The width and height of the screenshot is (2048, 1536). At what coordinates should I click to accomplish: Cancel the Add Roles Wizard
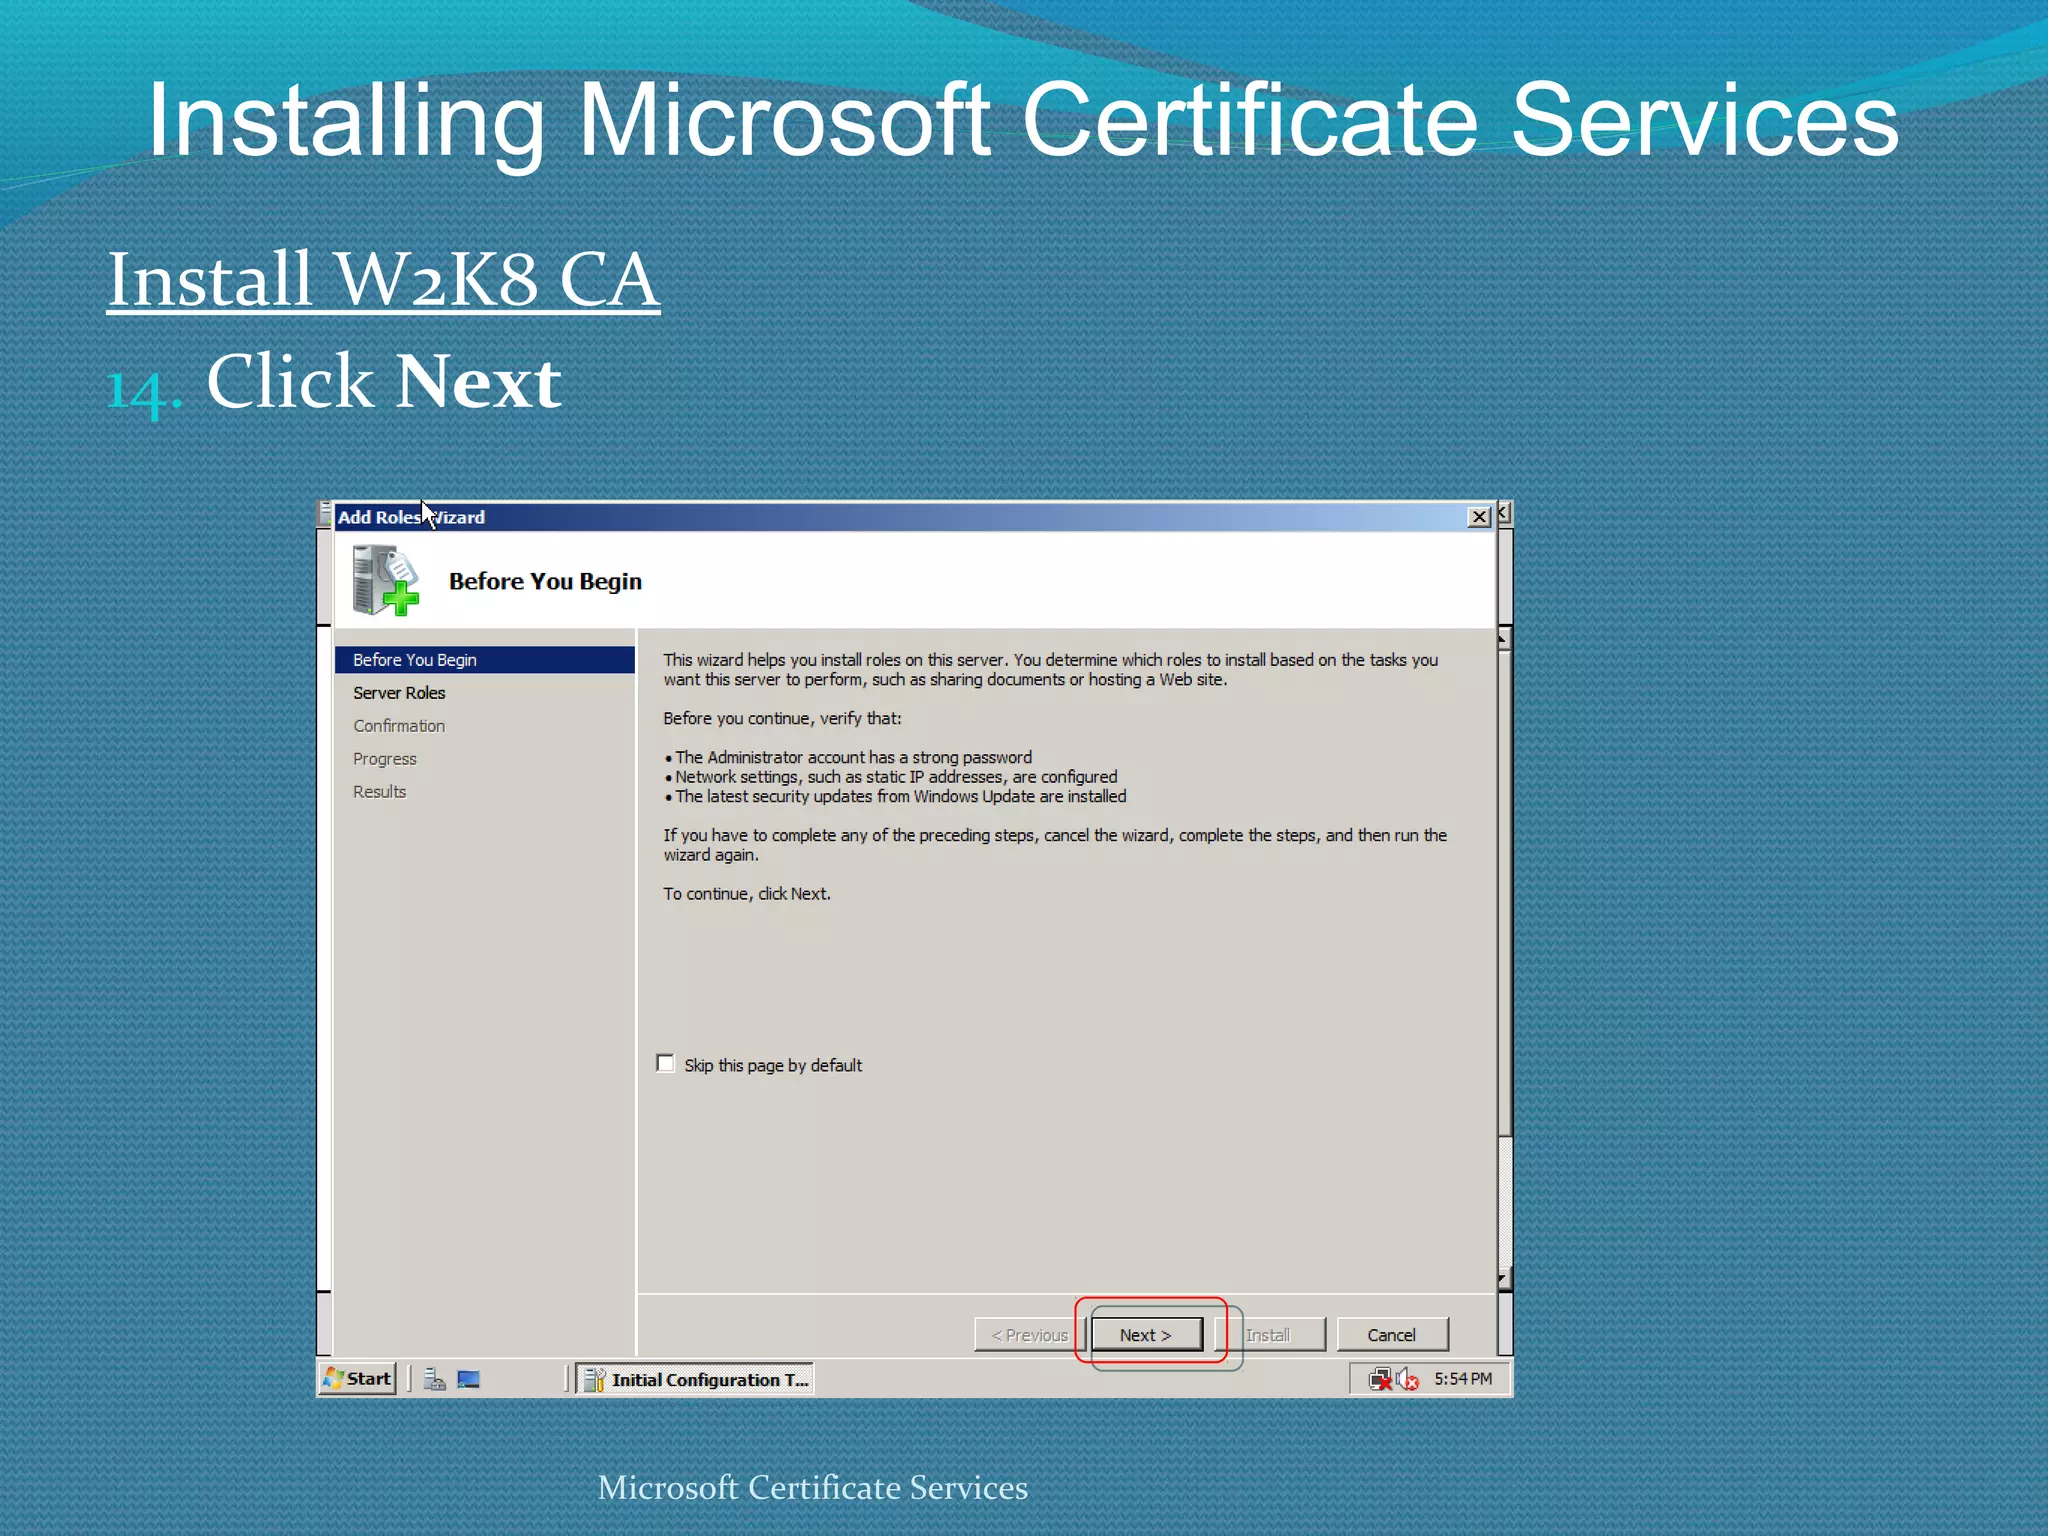click(x=1392, y=1335)
